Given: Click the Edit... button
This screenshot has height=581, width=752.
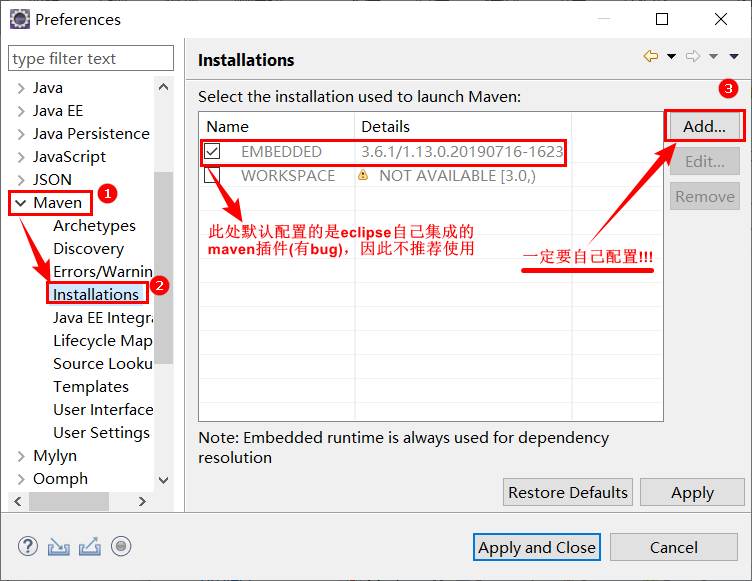Looking at the screenshot, I should (705, 161).
